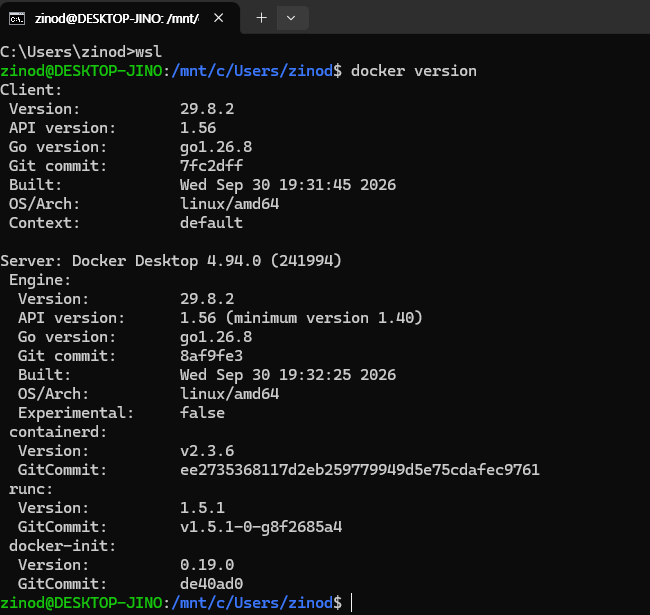Viewport: 650px width, 615px height.
Task: Click the 'Client:' heading line
Action: 31,90
